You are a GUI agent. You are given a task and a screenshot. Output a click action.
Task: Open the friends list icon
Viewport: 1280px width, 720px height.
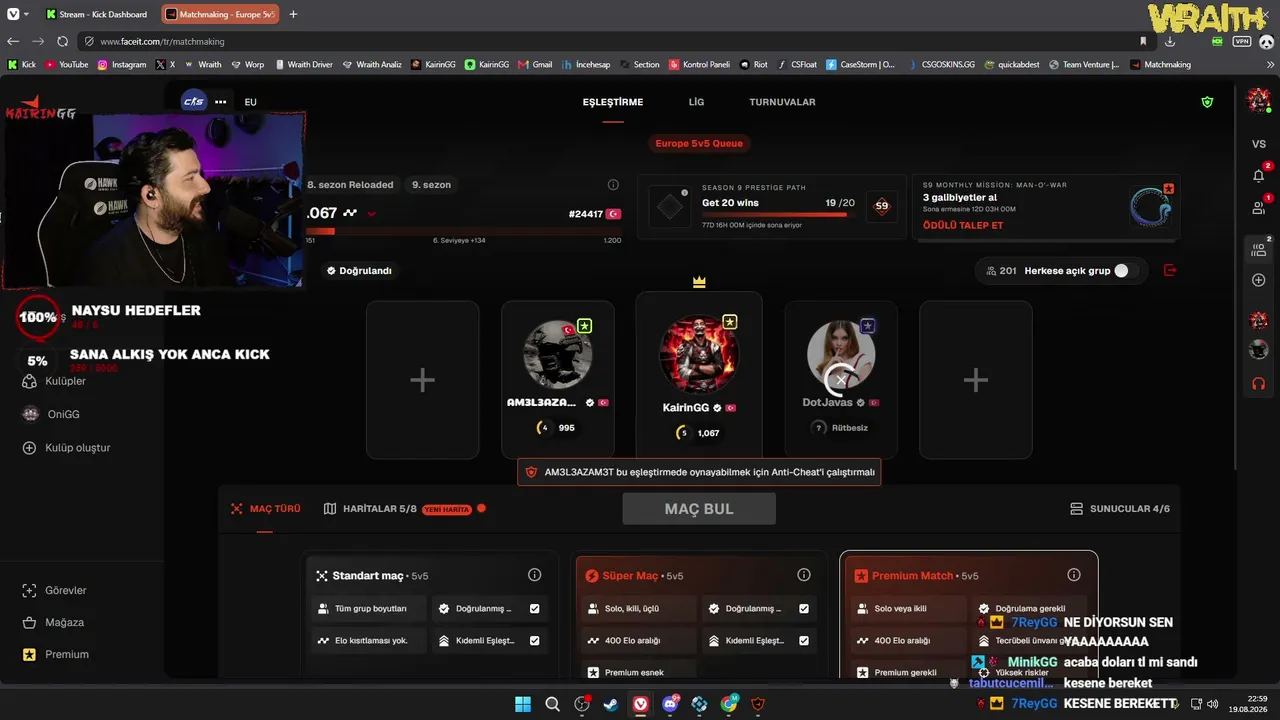(x=1258, y=208)
